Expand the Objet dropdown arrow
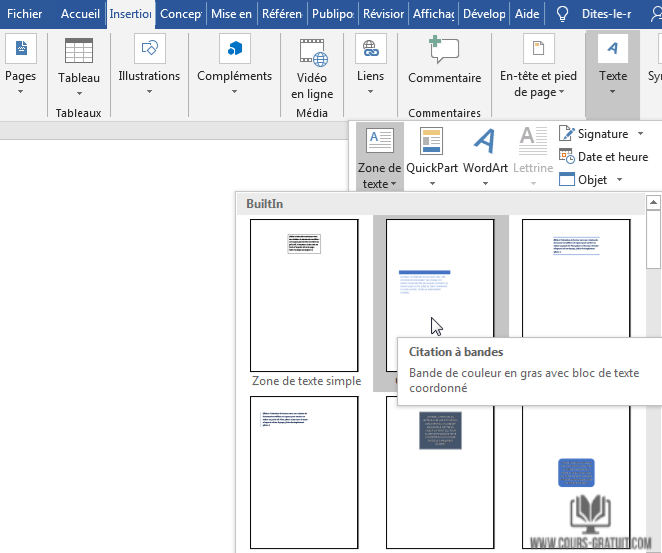Image resolution: width=662 pixels, height=553 pixels. pyautogui.click(x=620, y=180)
